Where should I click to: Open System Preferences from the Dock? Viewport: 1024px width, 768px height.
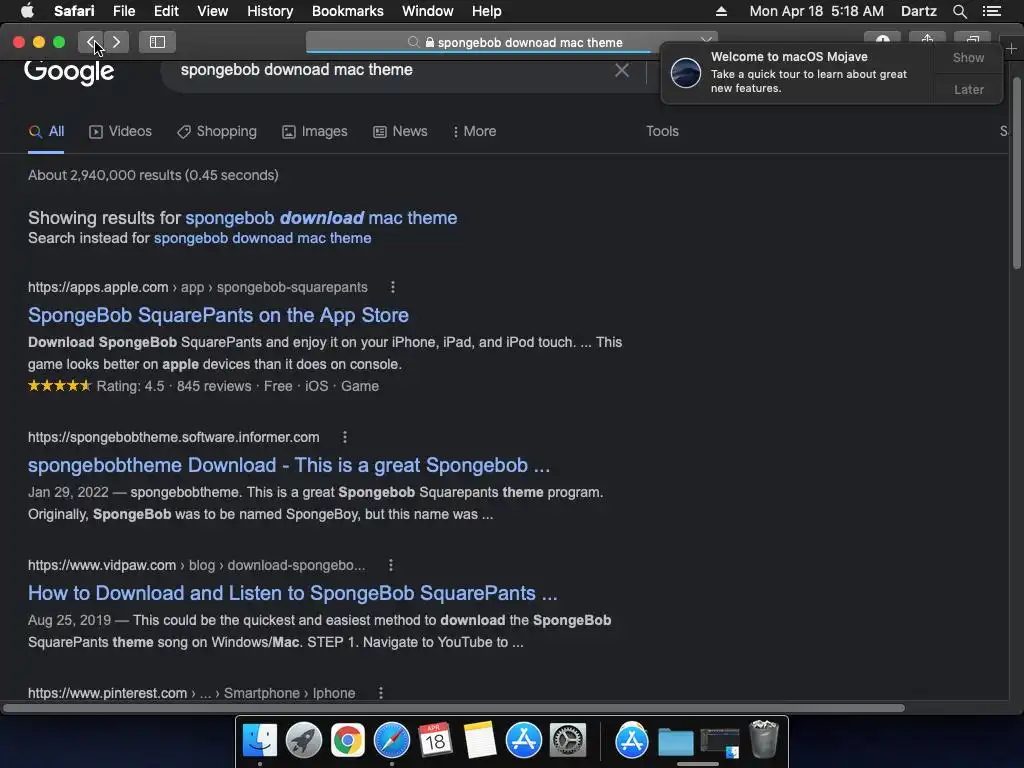click(568, 740)
